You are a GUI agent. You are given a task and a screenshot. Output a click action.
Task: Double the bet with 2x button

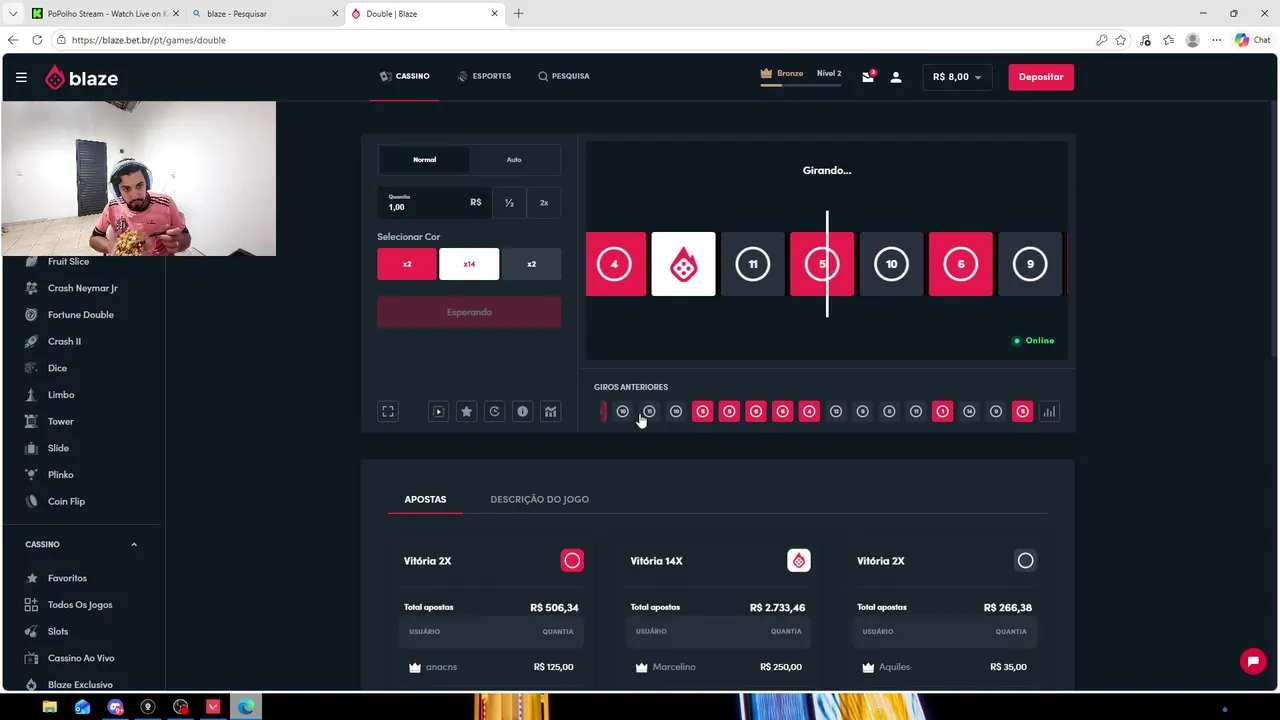point(544,202)
